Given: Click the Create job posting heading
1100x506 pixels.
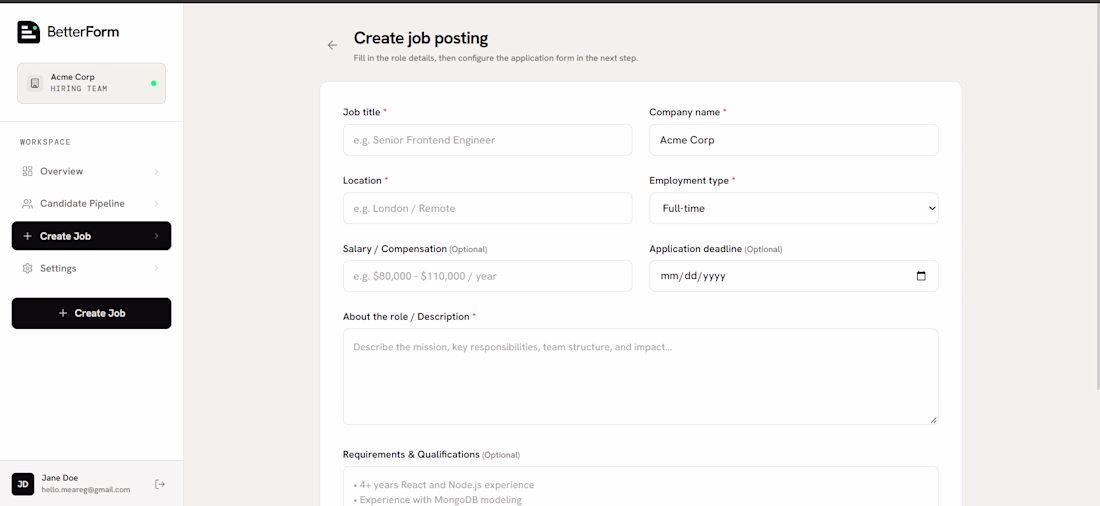Looking at the screenshot, I should 421,38.
